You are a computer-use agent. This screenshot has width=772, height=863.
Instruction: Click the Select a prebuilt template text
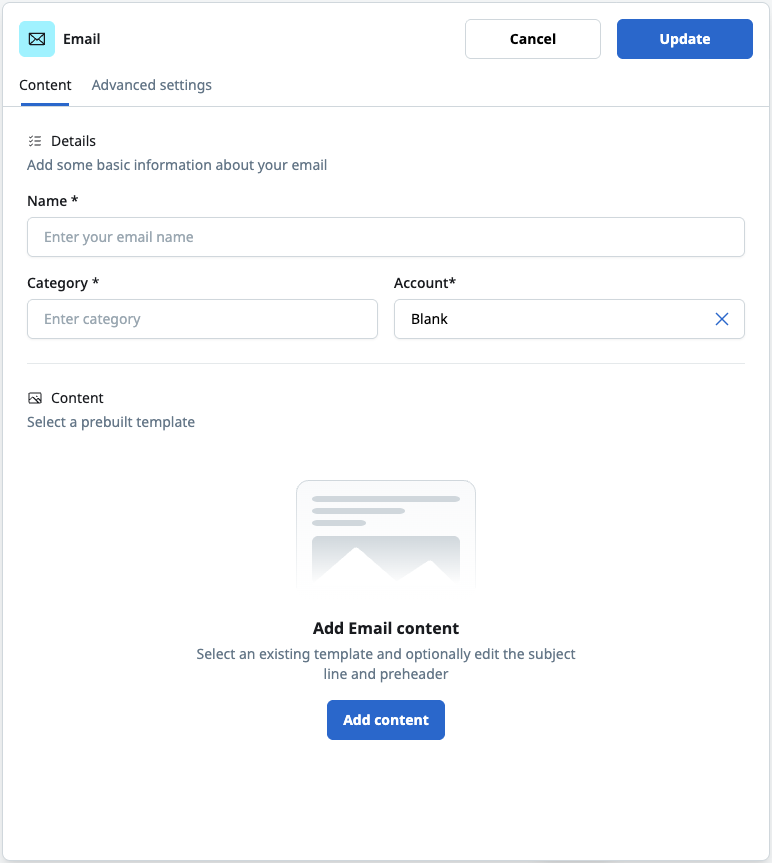(111, 422)
